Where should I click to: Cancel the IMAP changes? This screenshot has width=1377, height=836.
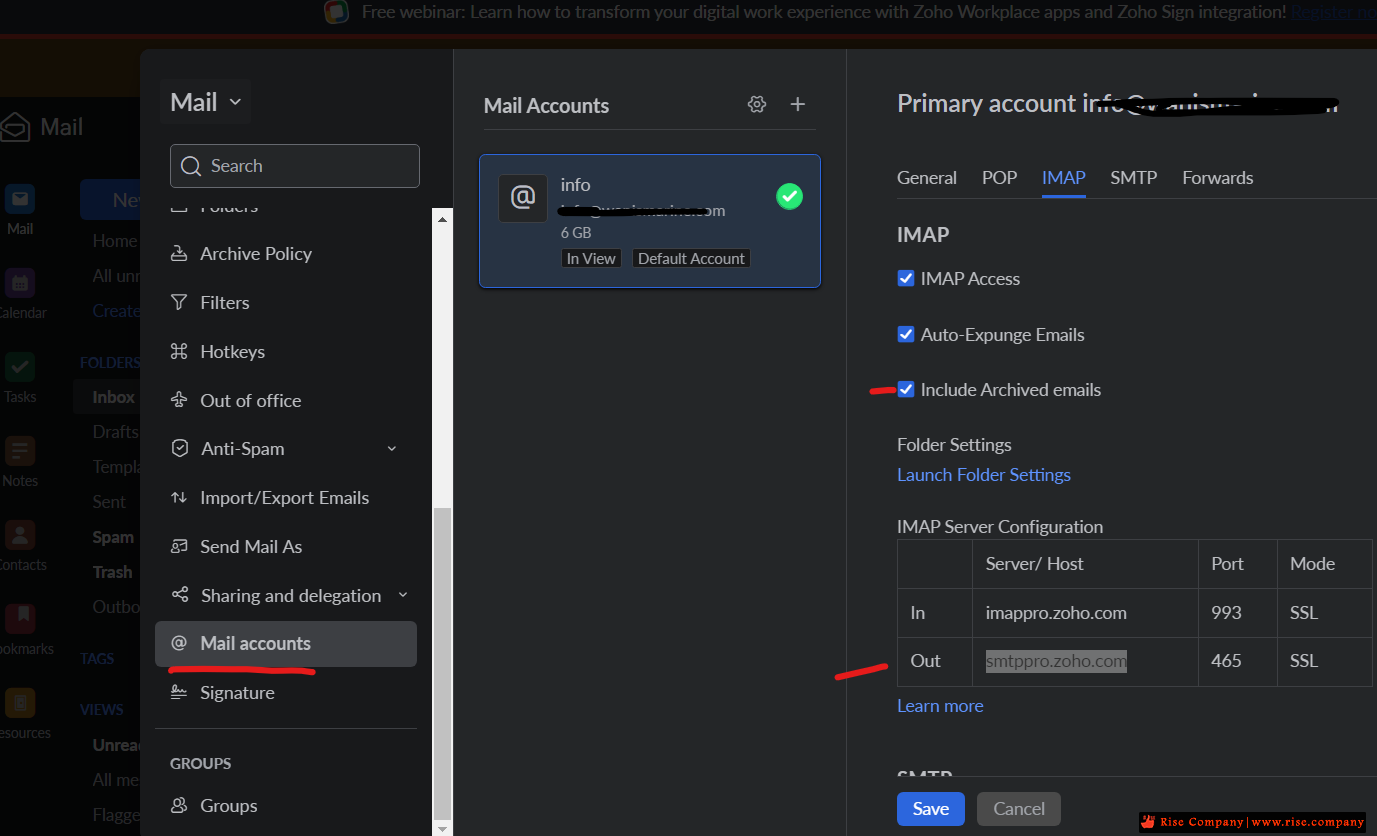pyautogui.click(x=1019, y=809)
